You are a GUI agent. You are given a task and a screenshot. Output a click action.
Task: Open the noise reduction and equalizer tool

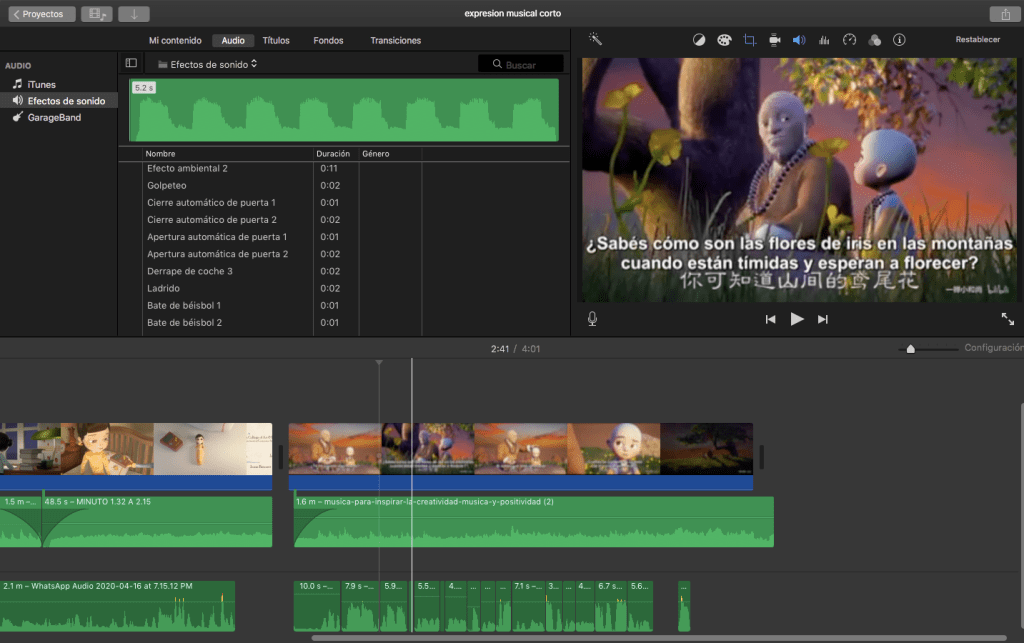824,40
